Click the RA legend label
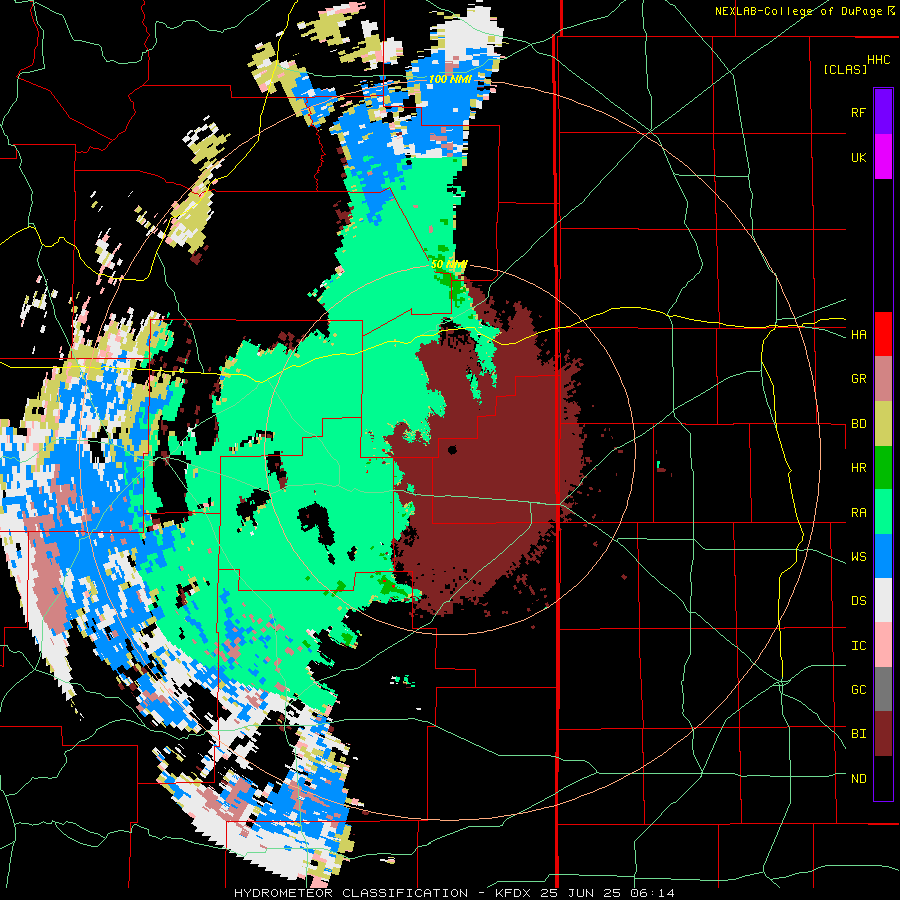 point(858,513)
